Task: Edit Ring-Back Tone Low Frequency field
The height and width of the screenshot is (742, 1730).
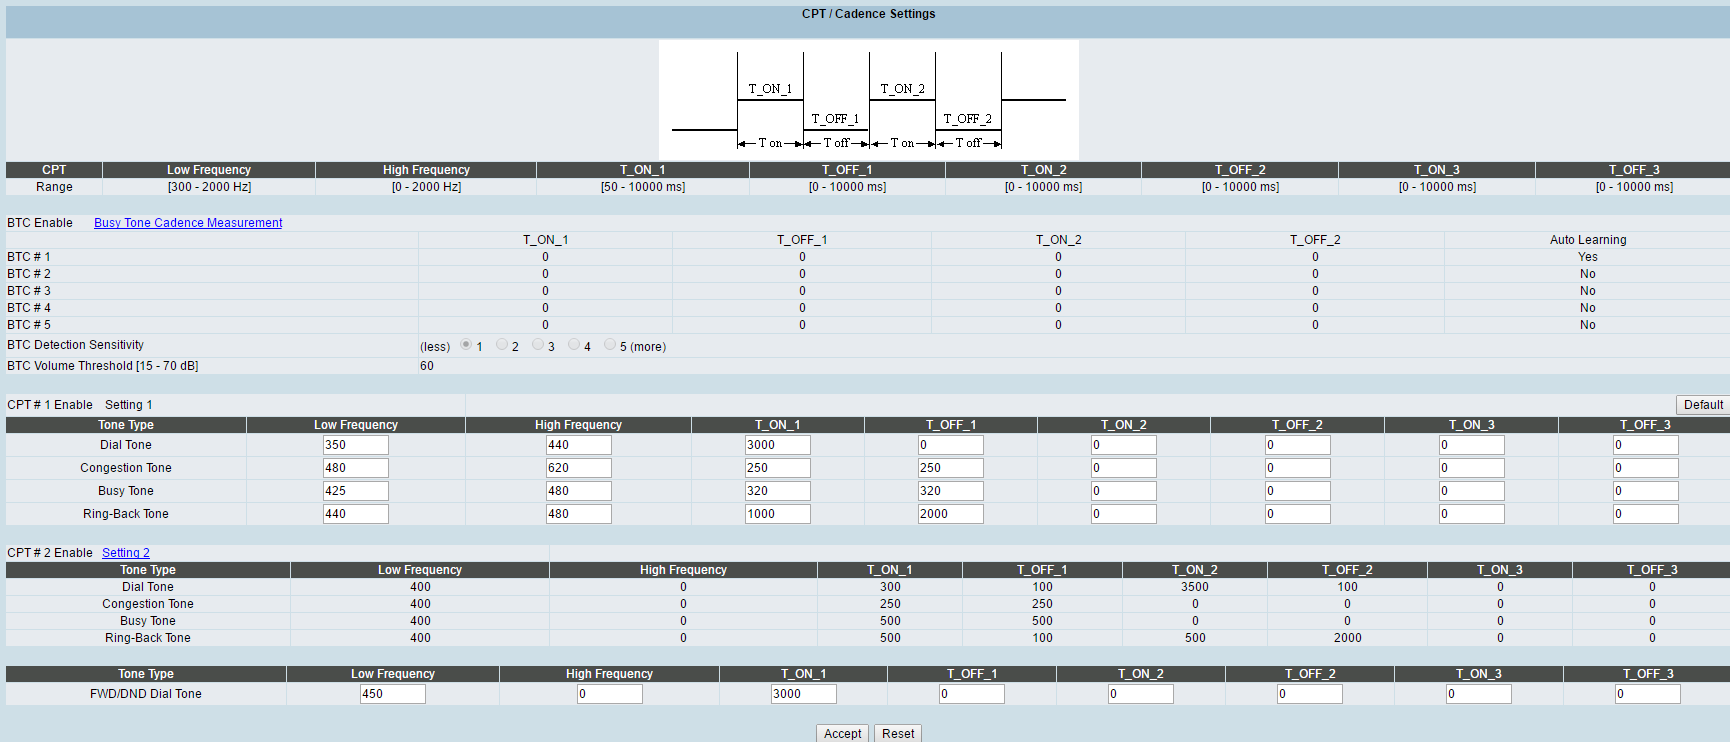Action: pyautogui.click(x=356, y=514)
